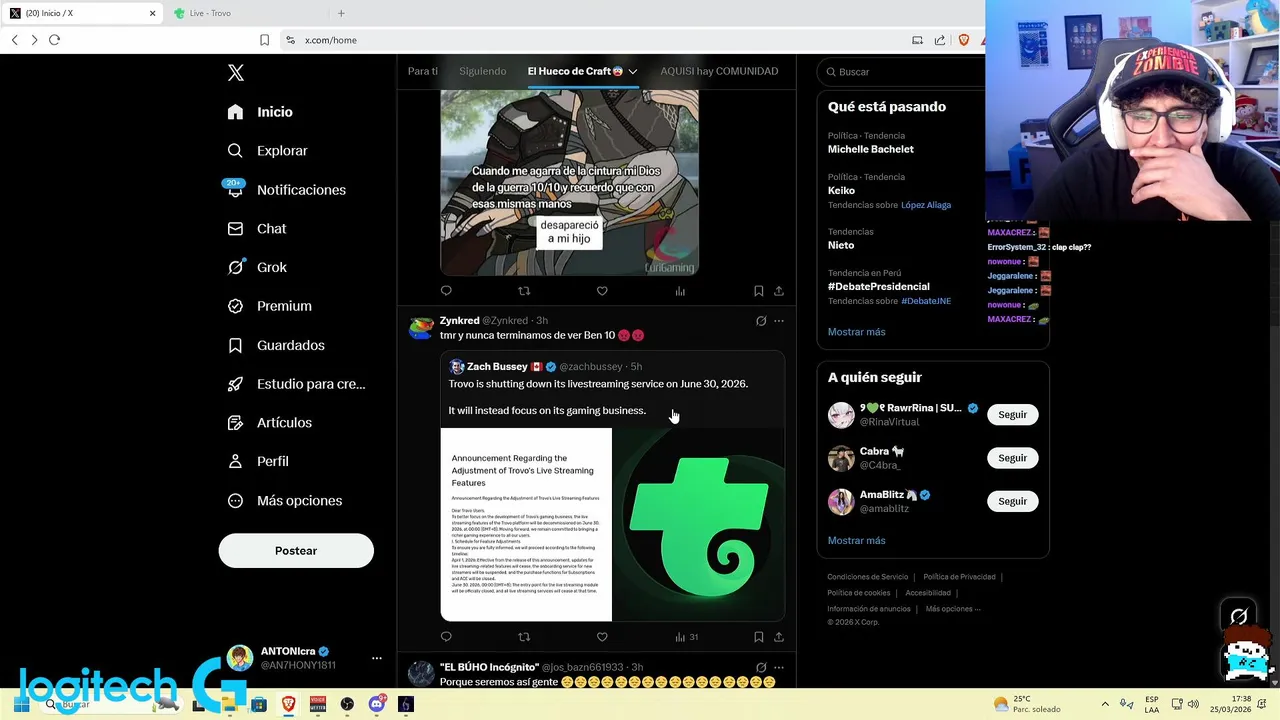Like the God of War meme post
1280x720 pixels.
[602, 291]
